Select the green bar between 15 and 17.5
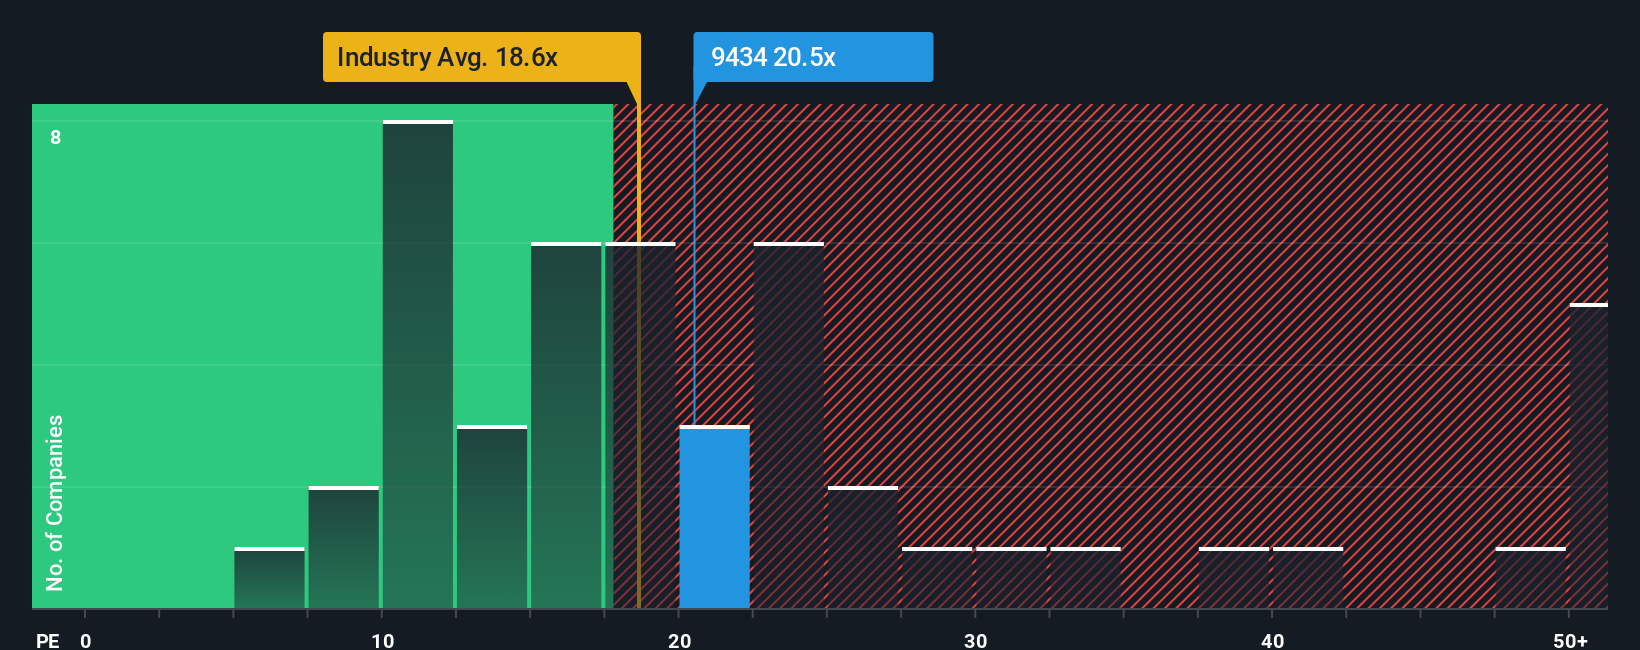 click(x=566, y=425)
